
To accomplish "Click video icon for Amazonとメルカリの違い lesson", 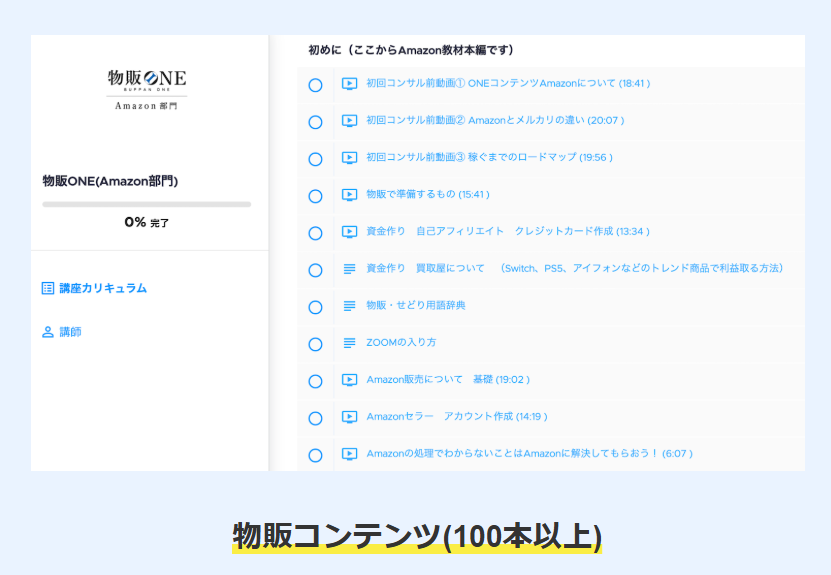I will [349, 121].
